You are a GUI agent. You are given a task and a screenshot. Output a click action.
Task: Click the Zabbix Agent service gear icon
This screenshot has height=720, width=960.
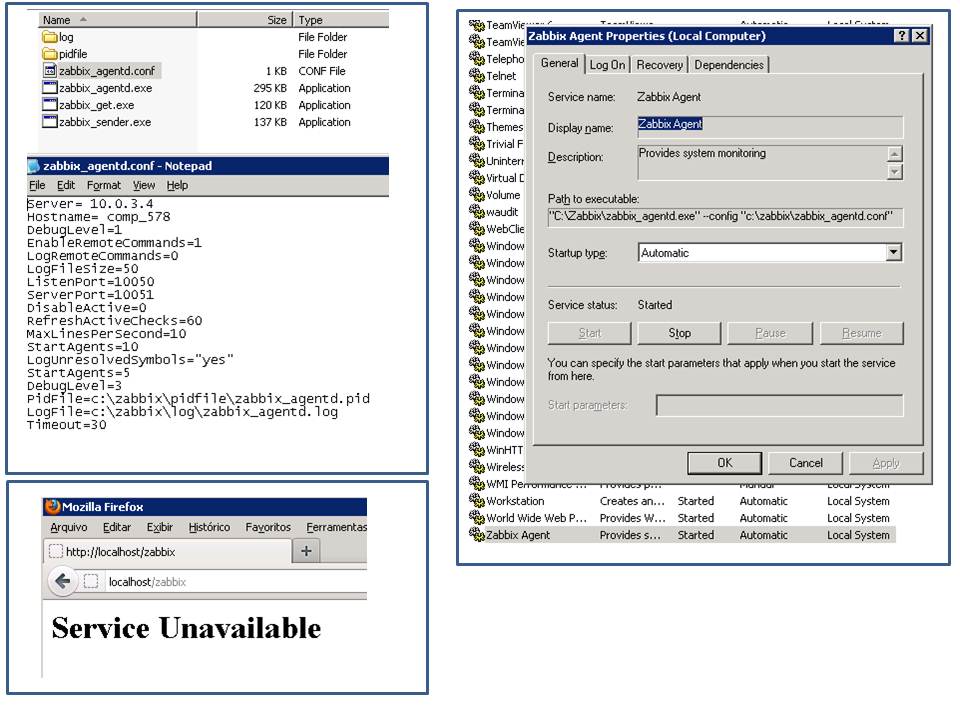point(477,534)
